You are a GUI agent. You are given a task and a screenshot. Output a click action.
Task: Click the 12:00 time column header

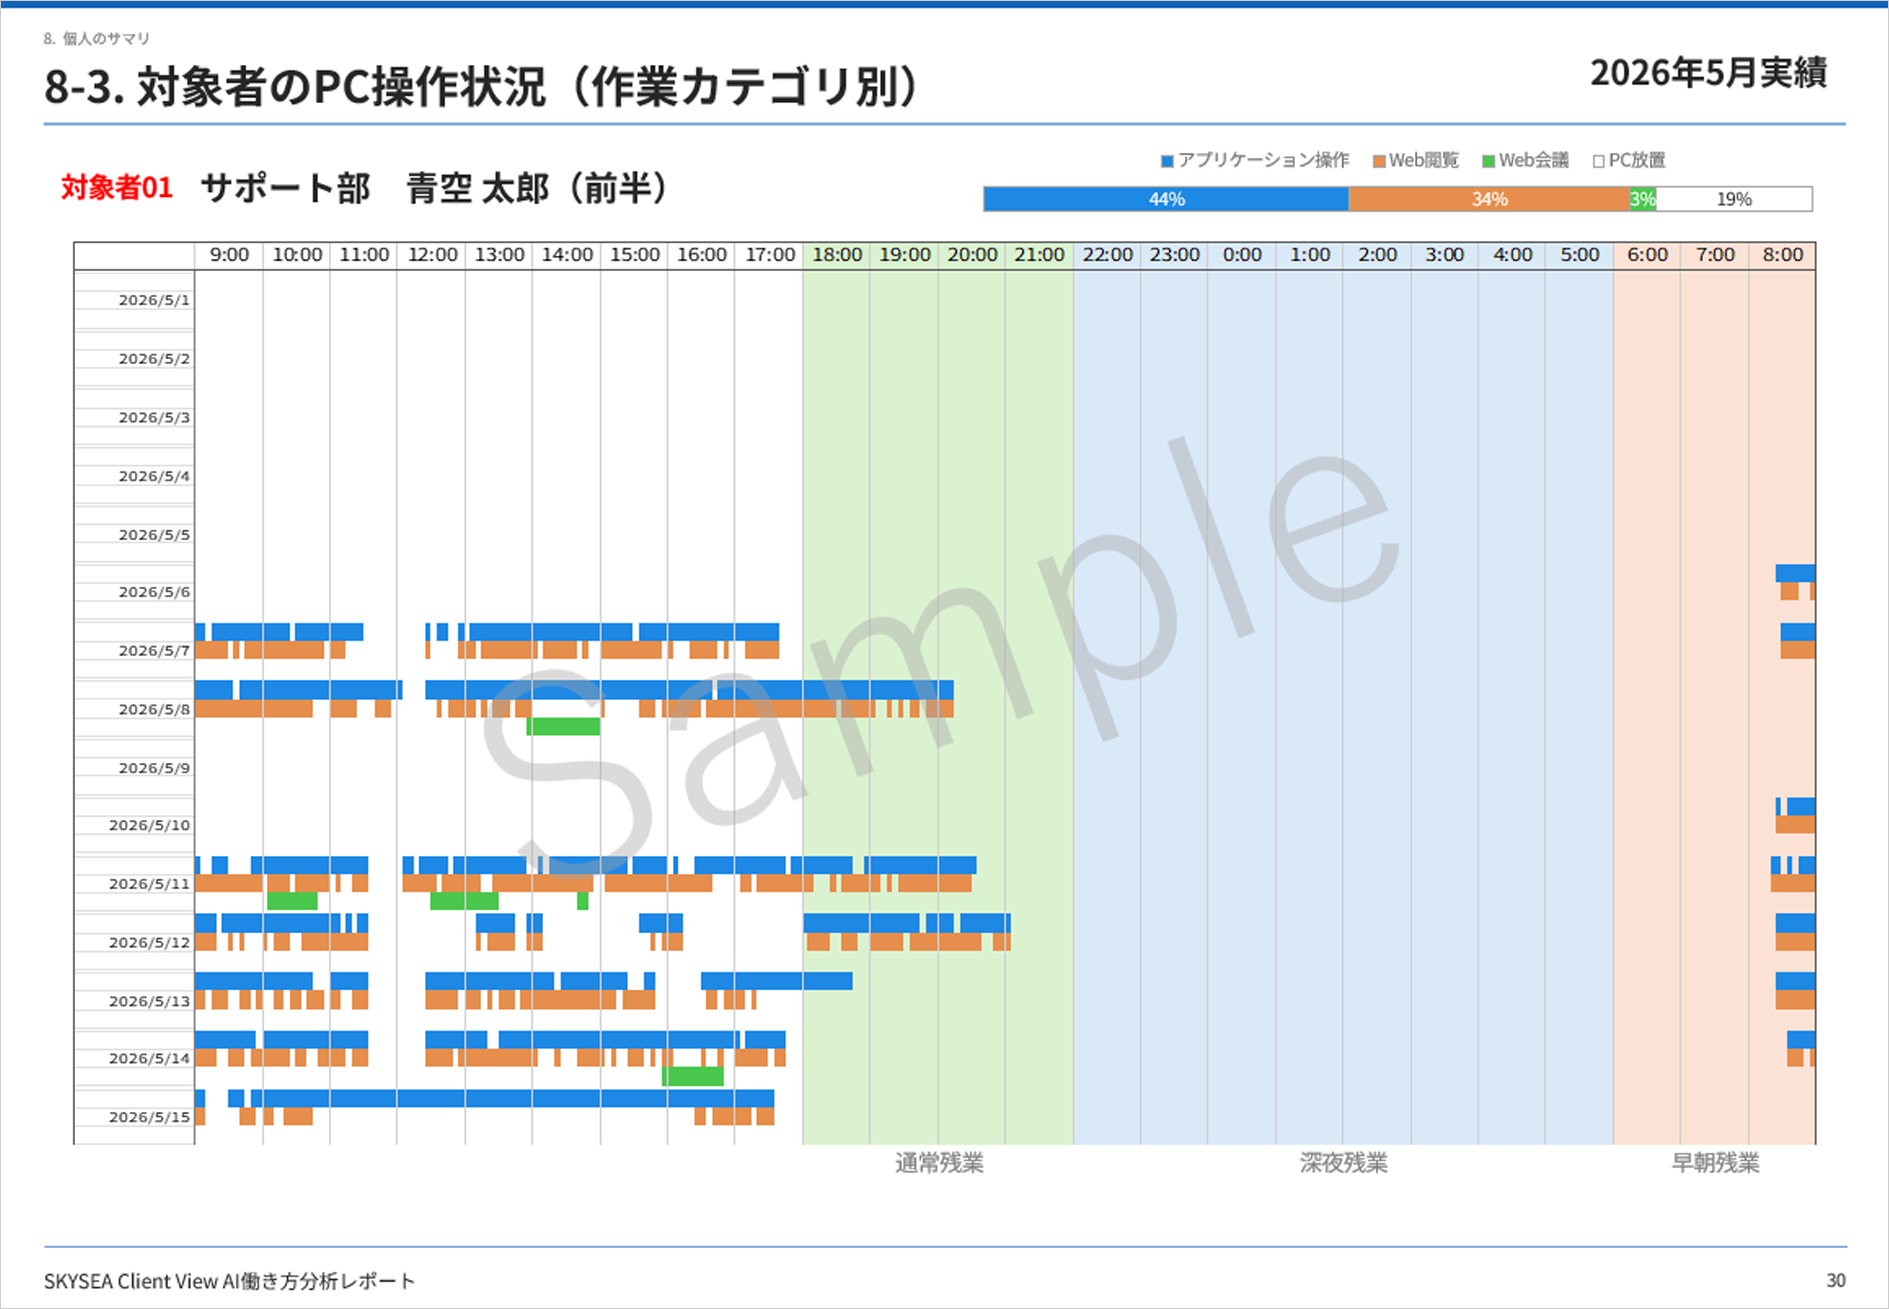pyautogui.click(x=432, y=255)
